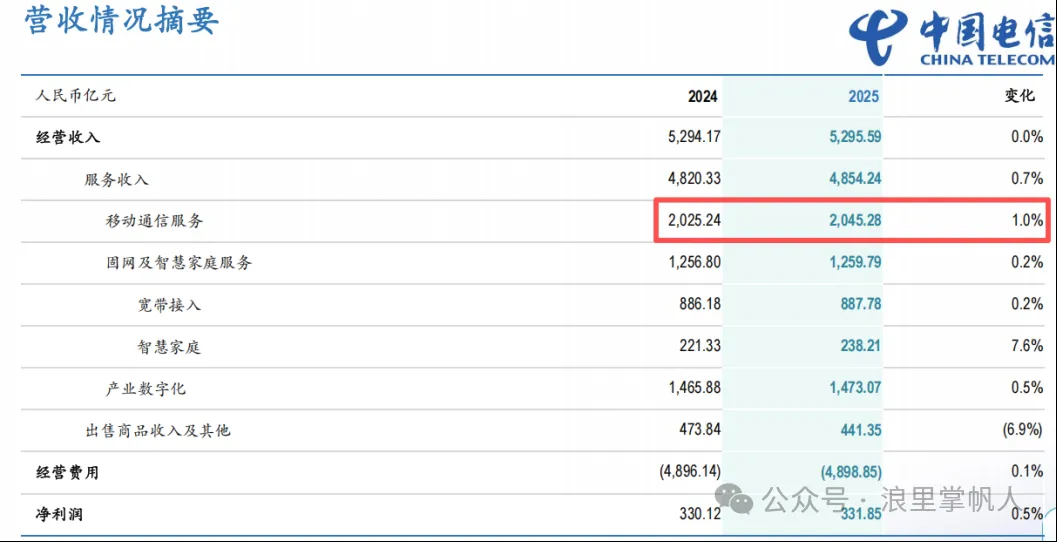Screen dimensions: 1057x542
Task: Select the value 886.18
Action: click(x=700, y=304)
